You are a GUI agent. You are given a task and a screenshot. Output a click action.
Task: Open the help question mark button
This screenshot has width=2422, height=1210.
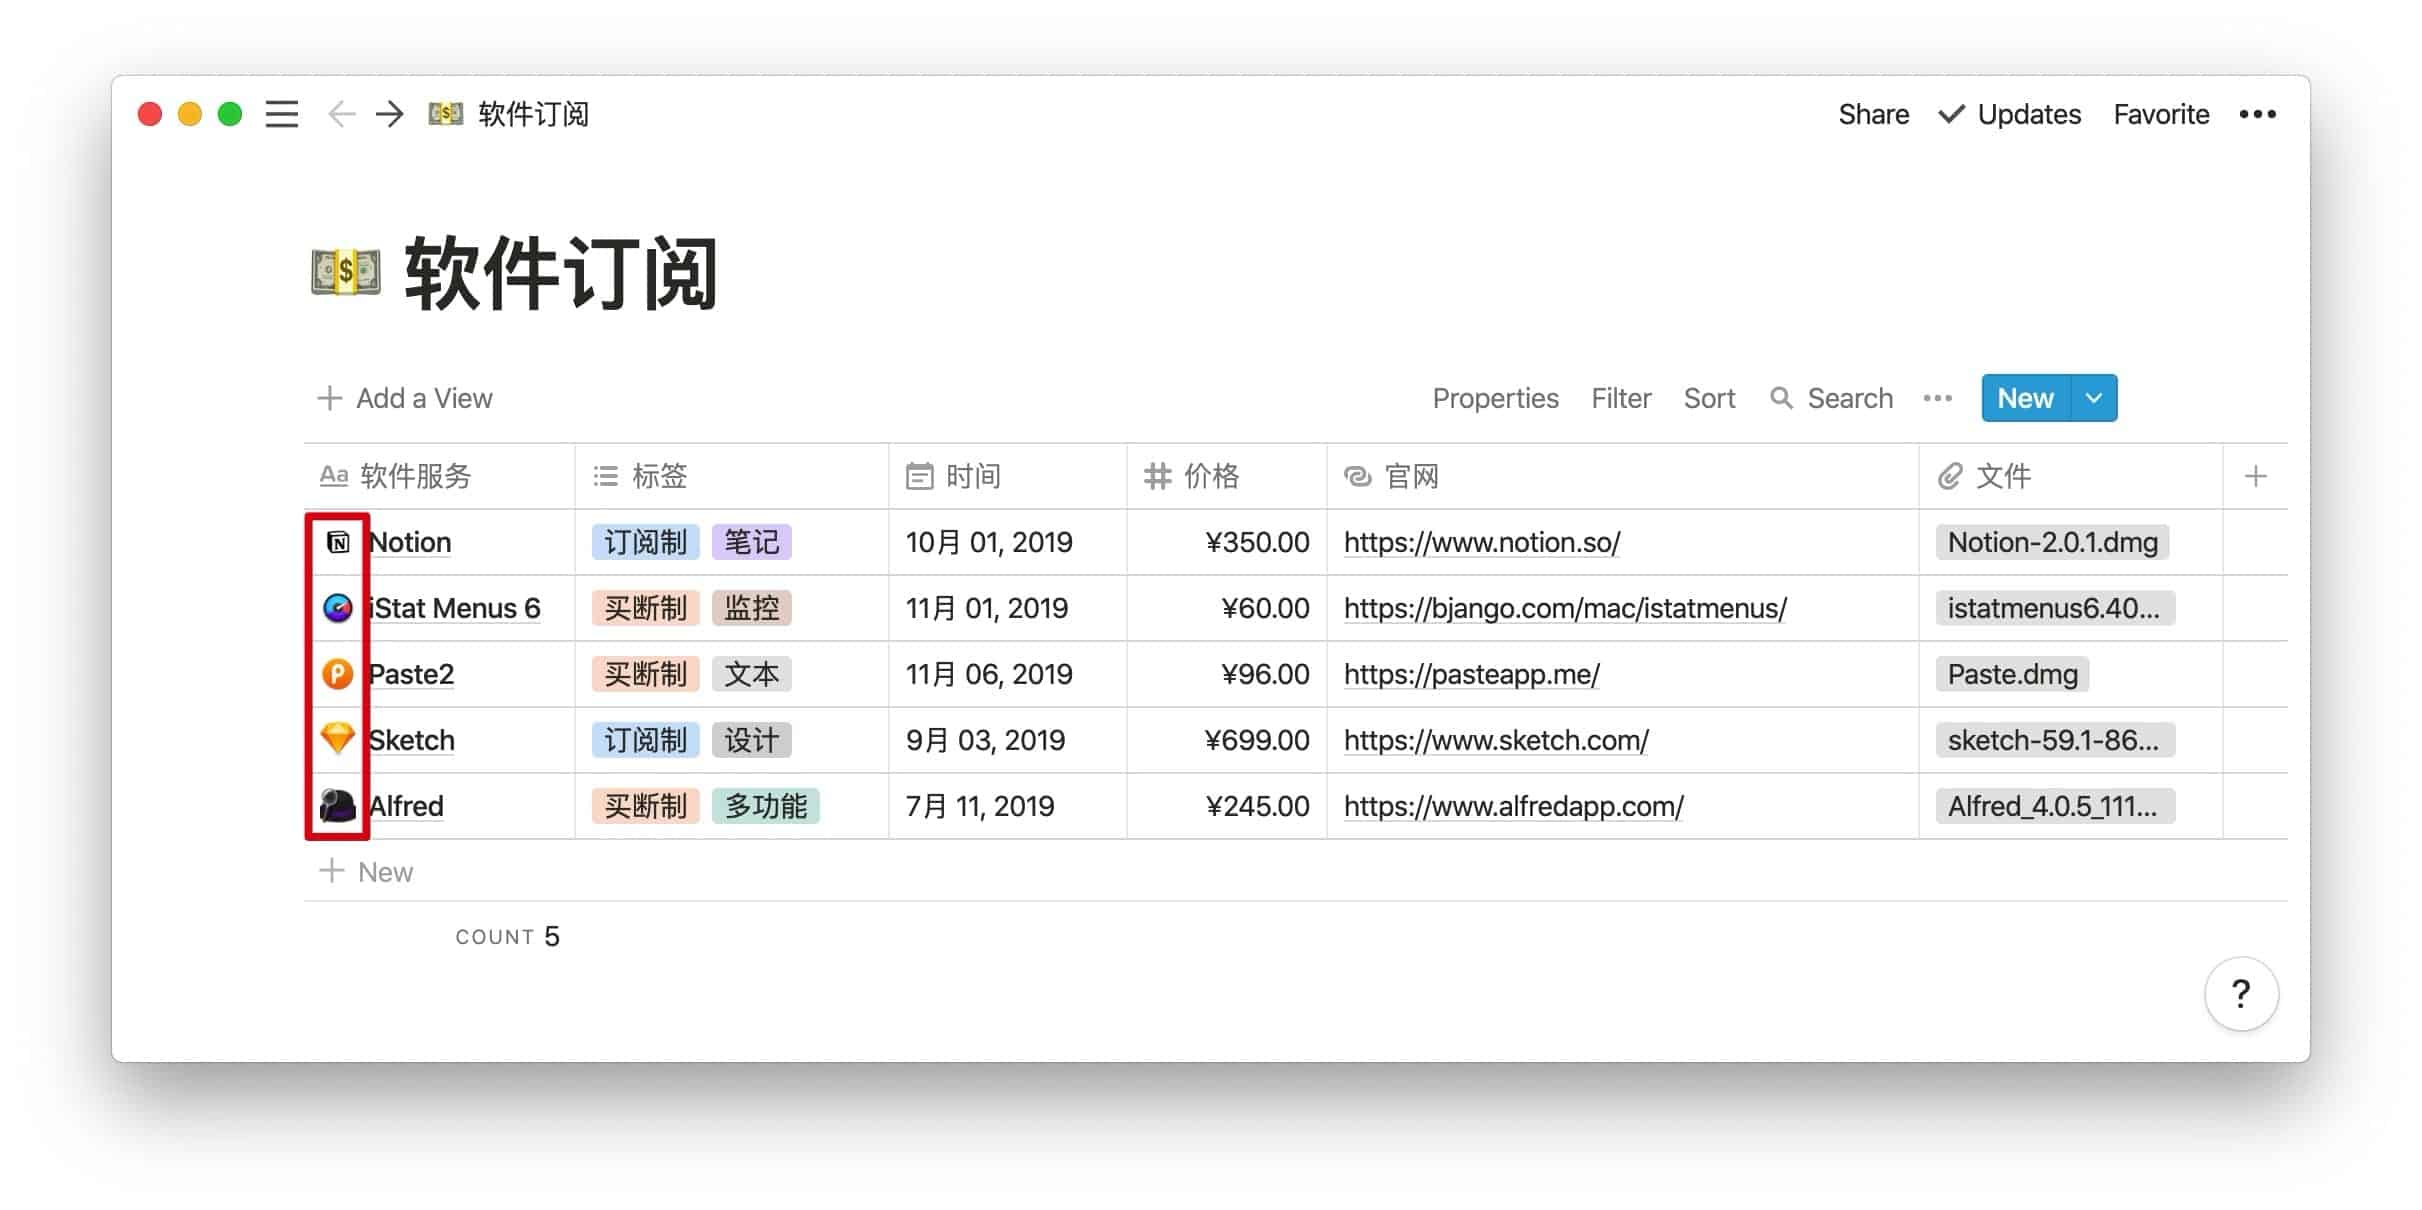click(x=2242, y=994)
